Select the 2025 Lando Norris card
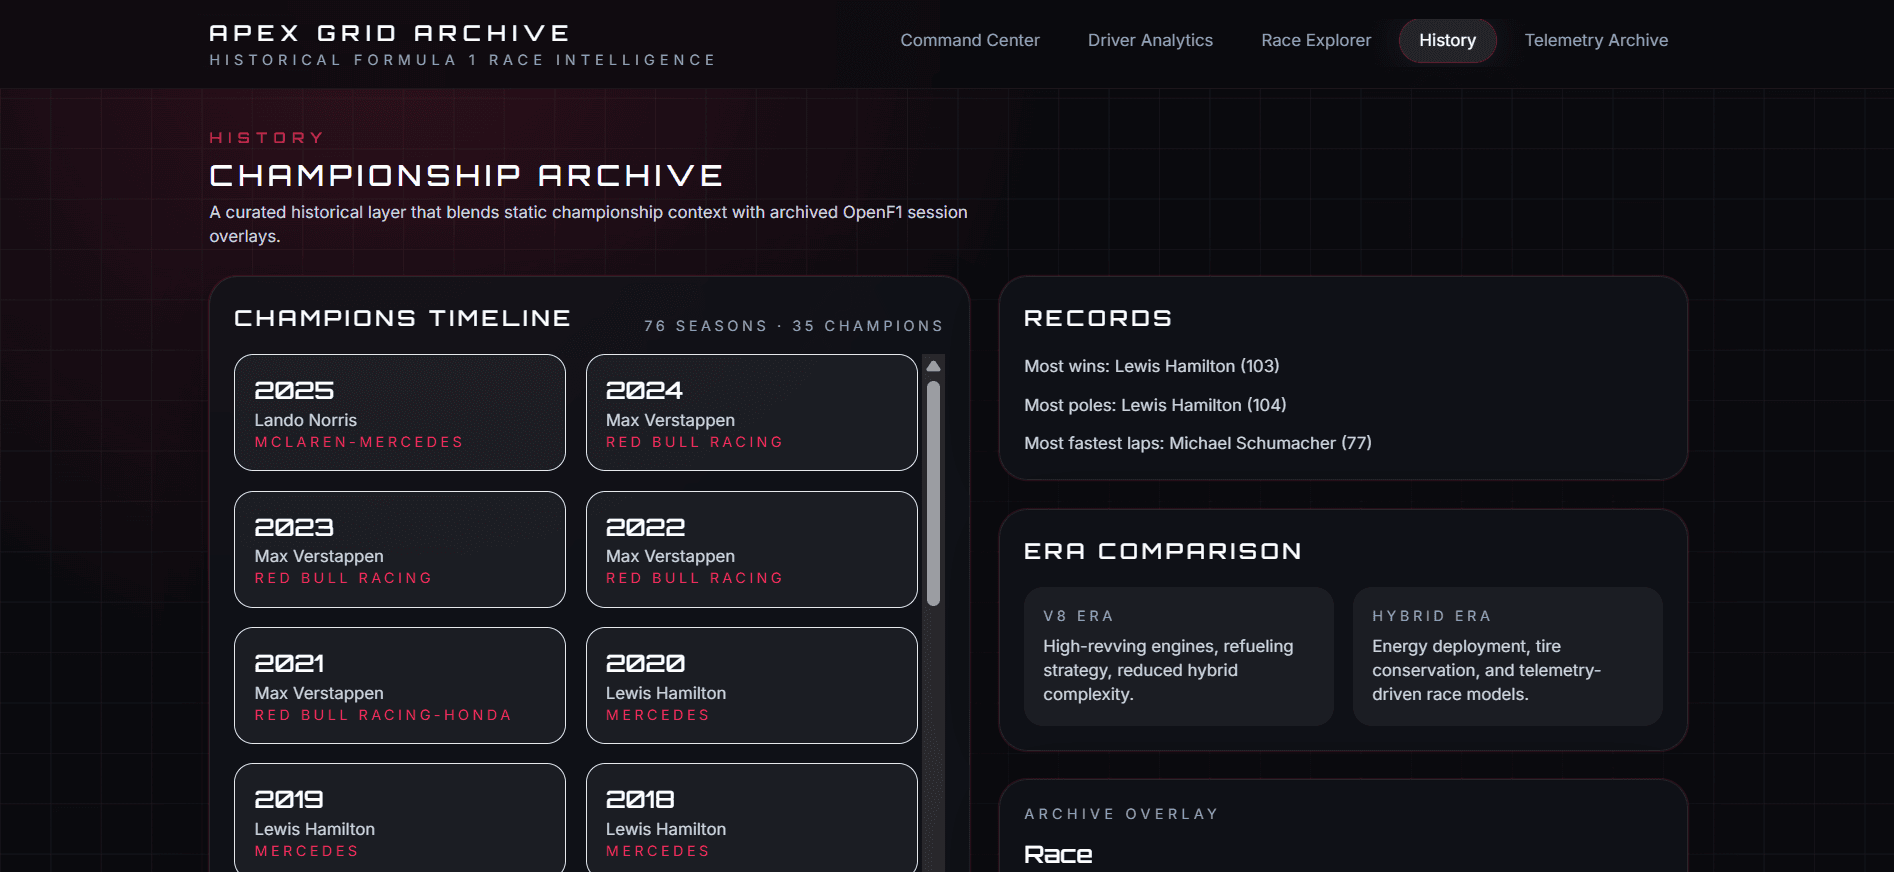Image resolution: width=1894 pixels, height=872 pixels. [x=400, y=412]
